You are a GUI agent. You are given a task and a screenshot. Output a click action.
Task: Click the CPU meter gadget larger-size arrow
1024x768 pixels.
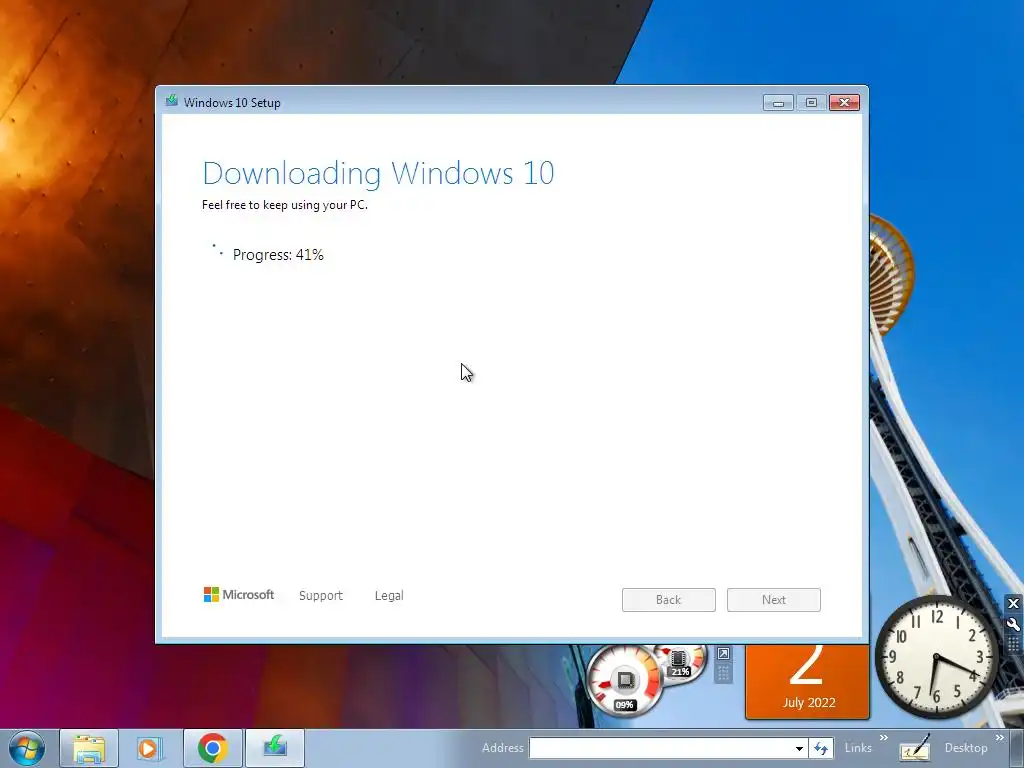(x=723, y=654)
